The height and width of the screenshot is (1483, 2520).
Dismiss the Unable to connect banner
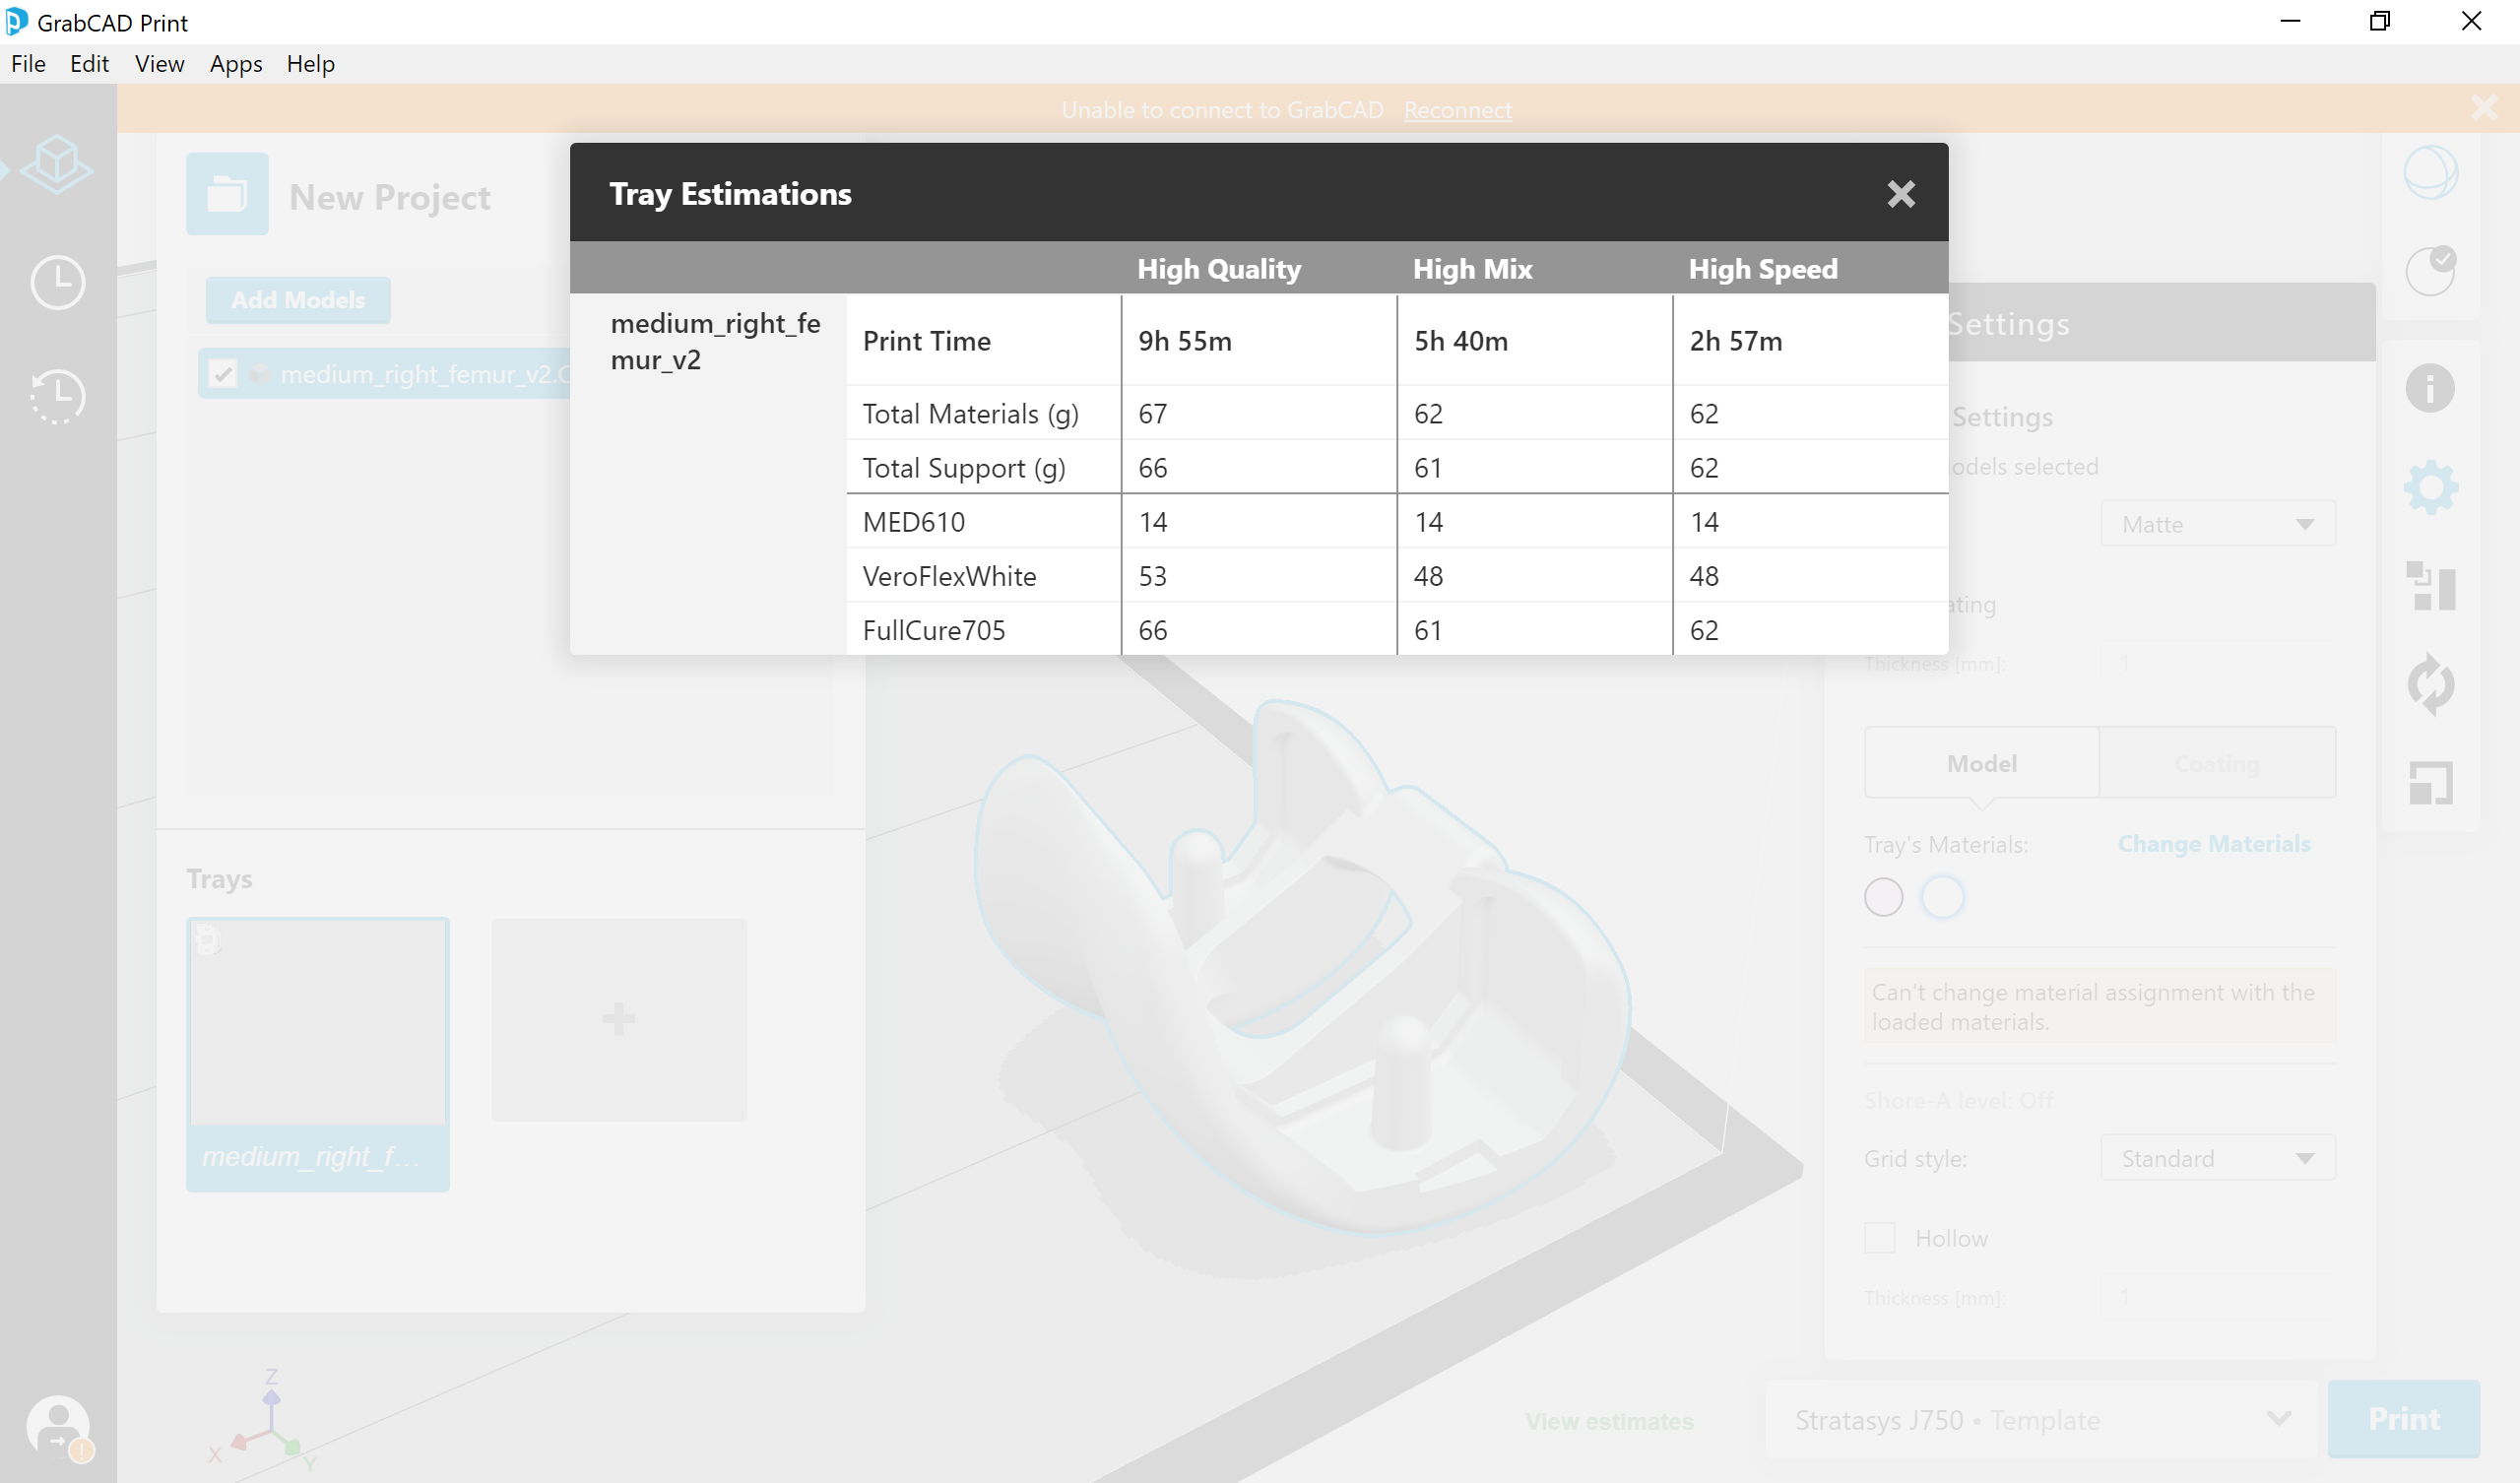tap(2485, 108)
